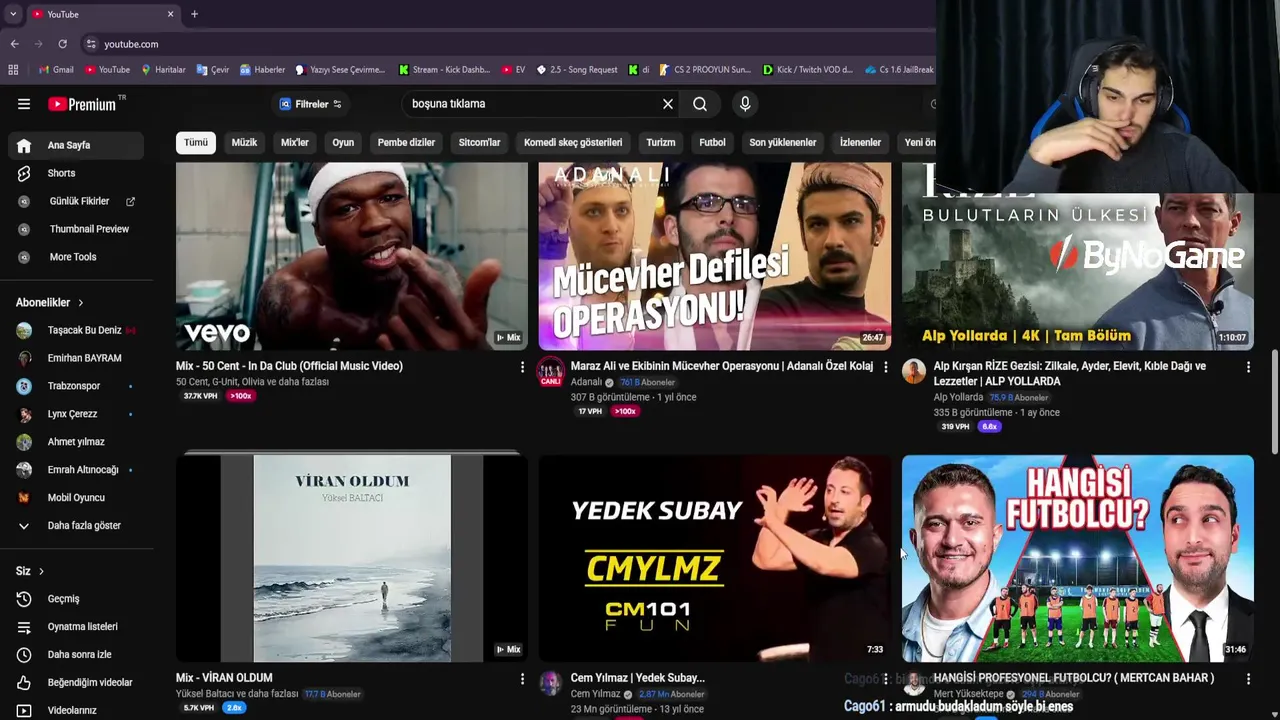Select the Sitcom'lar filter chip
1280x720 pixels.
[479, 142]
